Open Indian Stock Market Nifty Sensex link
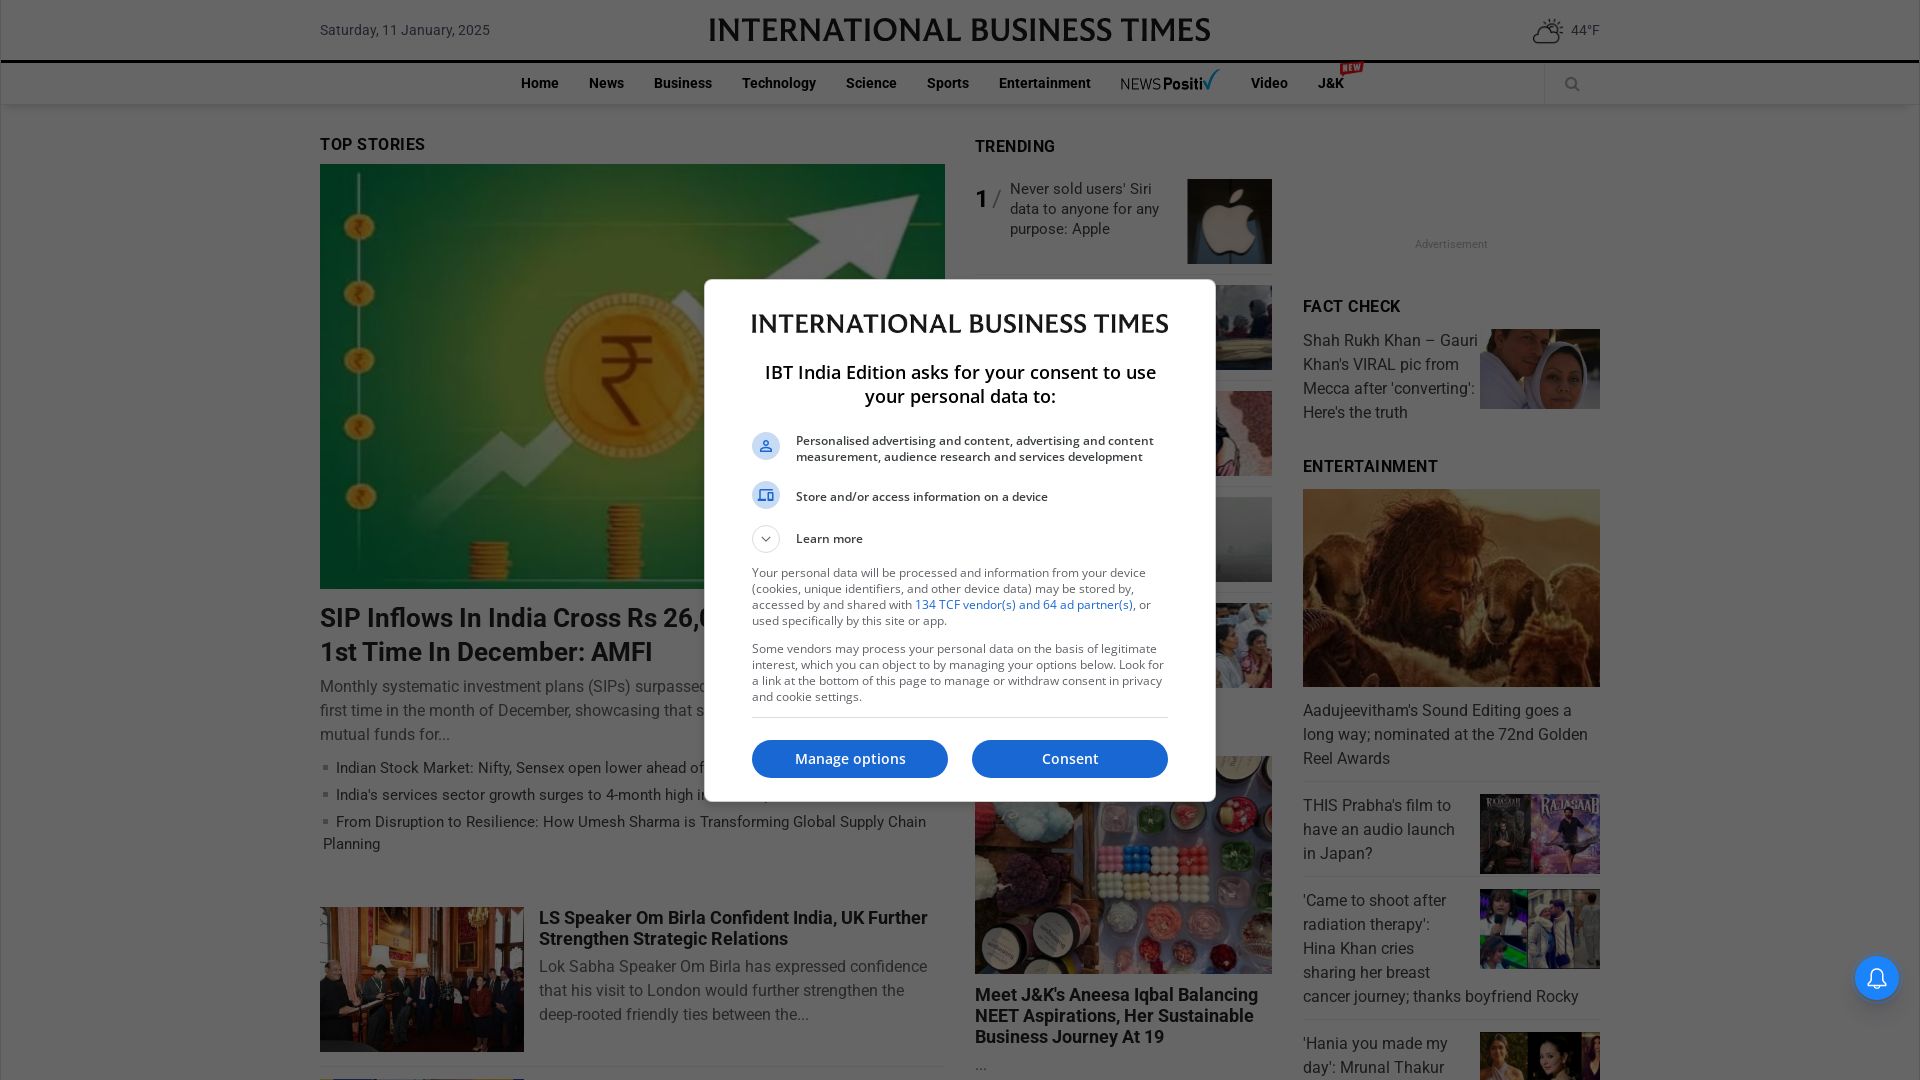 tap(520, 768)
